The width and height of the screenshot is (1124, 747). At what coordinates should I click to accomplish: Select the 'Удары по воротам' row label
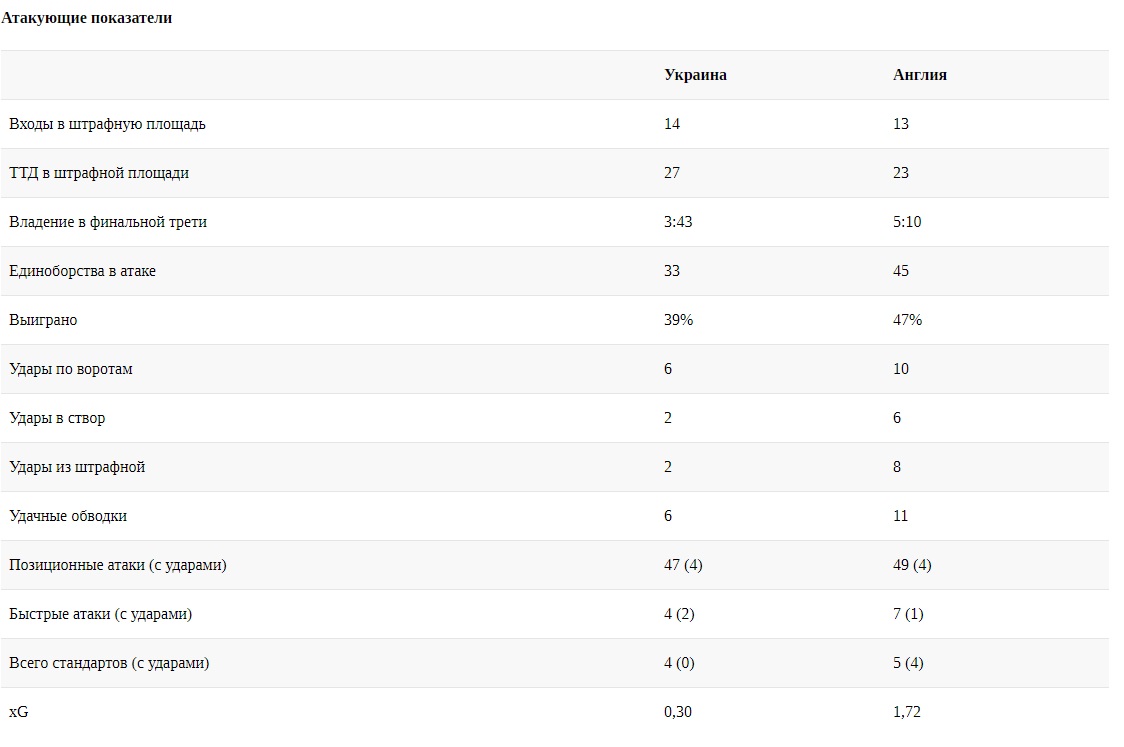pyautogui.click(x=71, y=369)
